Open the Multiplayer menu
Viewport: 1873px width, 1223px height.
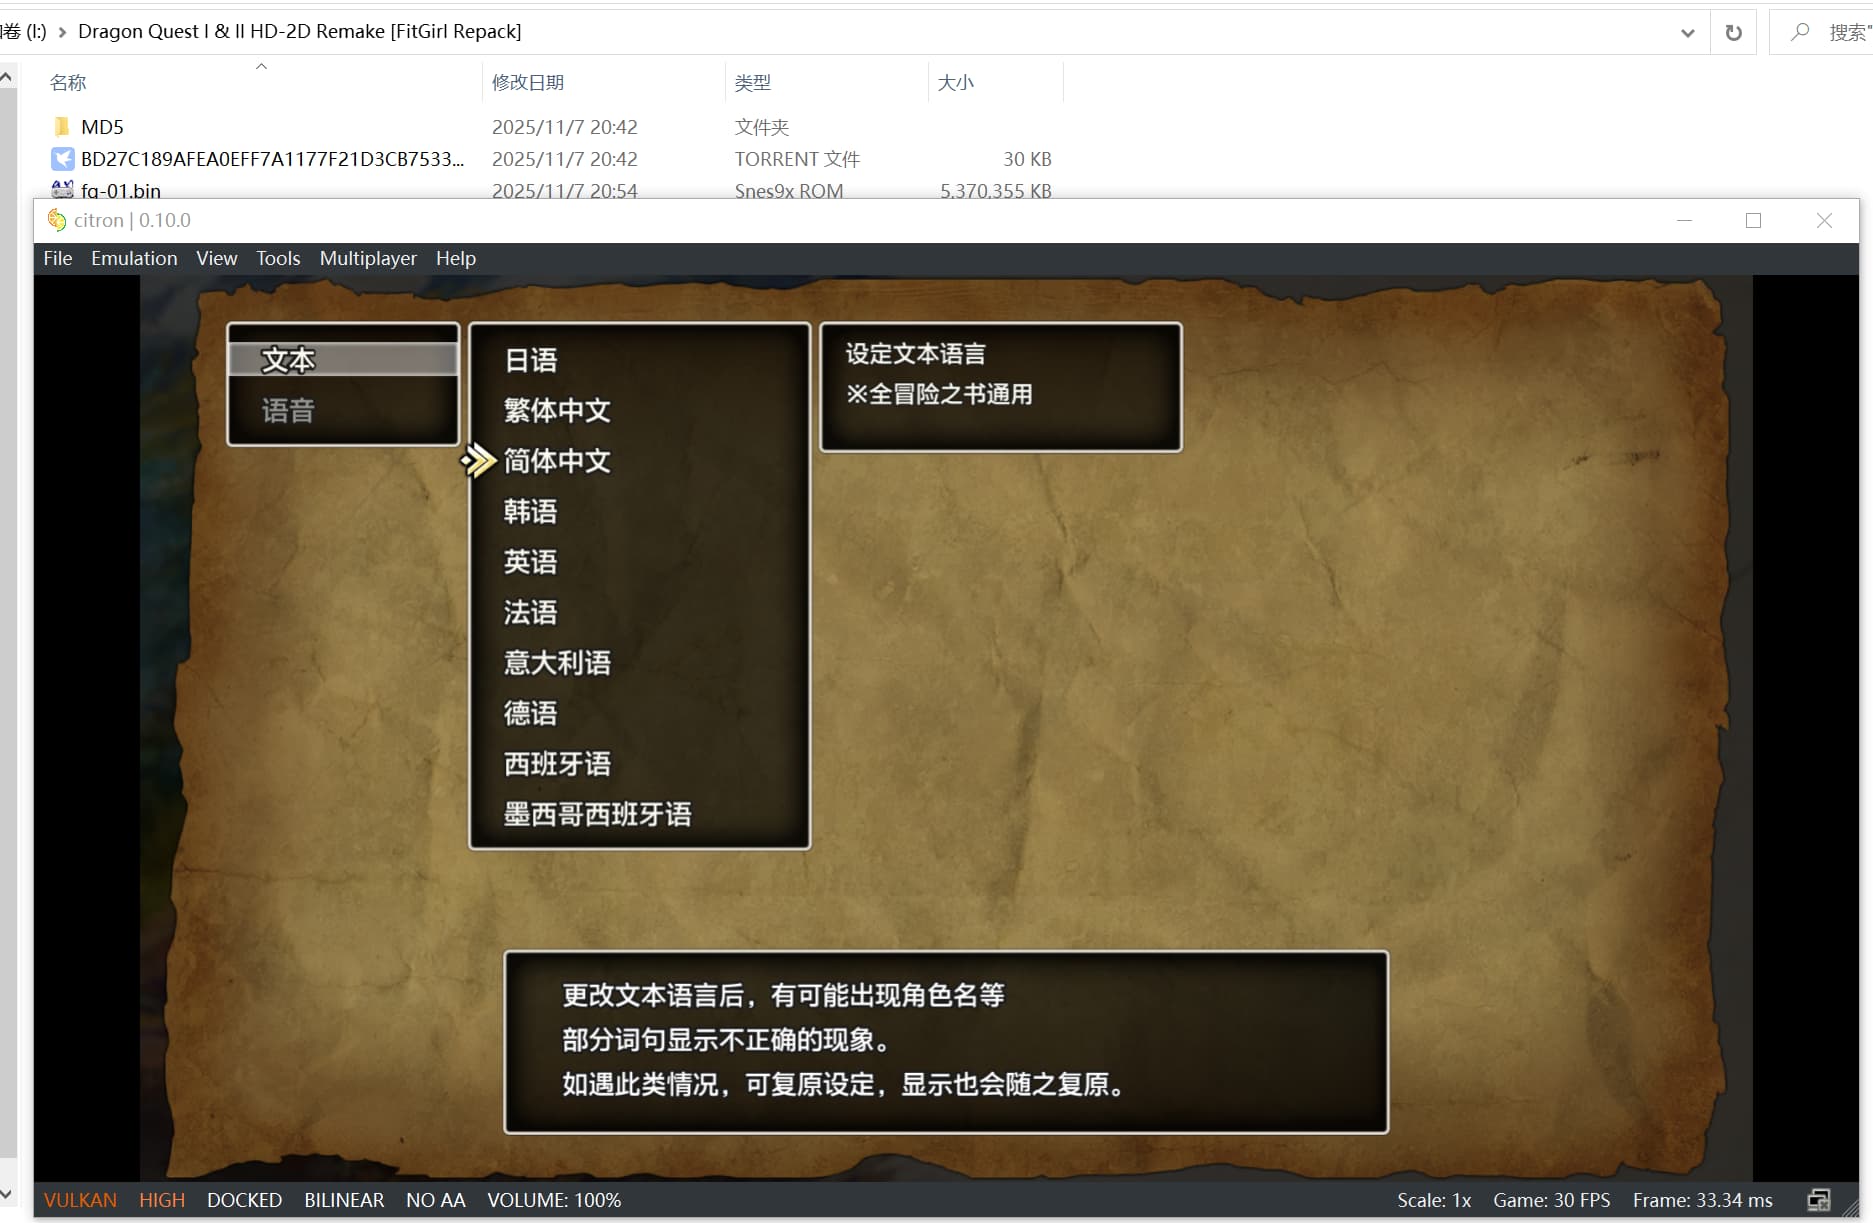coord(368,258)
